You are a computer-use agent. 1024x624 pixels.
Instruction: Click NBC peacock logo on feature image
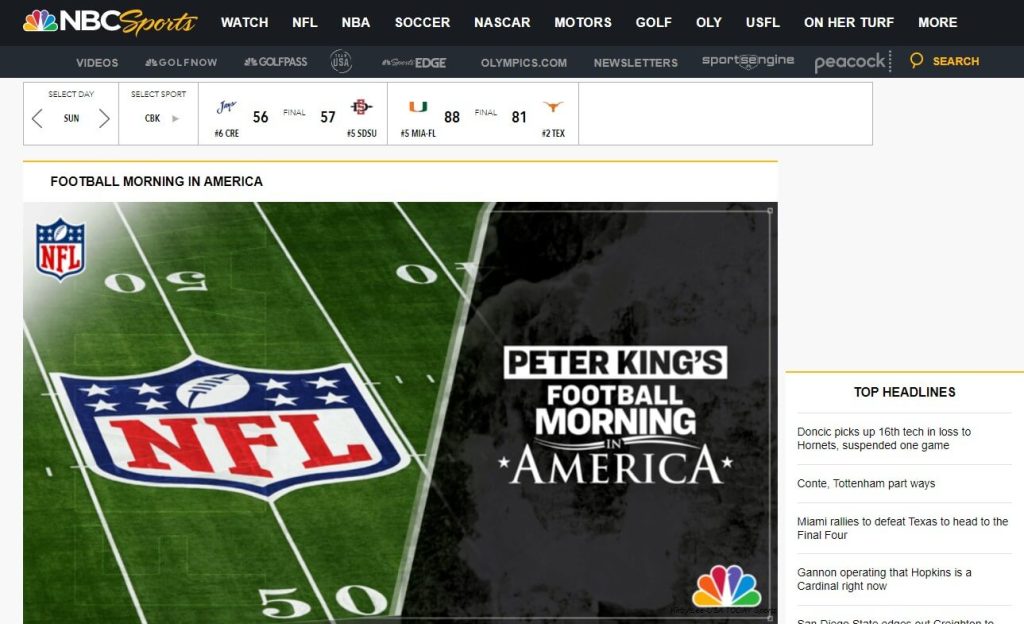[726, 586]
